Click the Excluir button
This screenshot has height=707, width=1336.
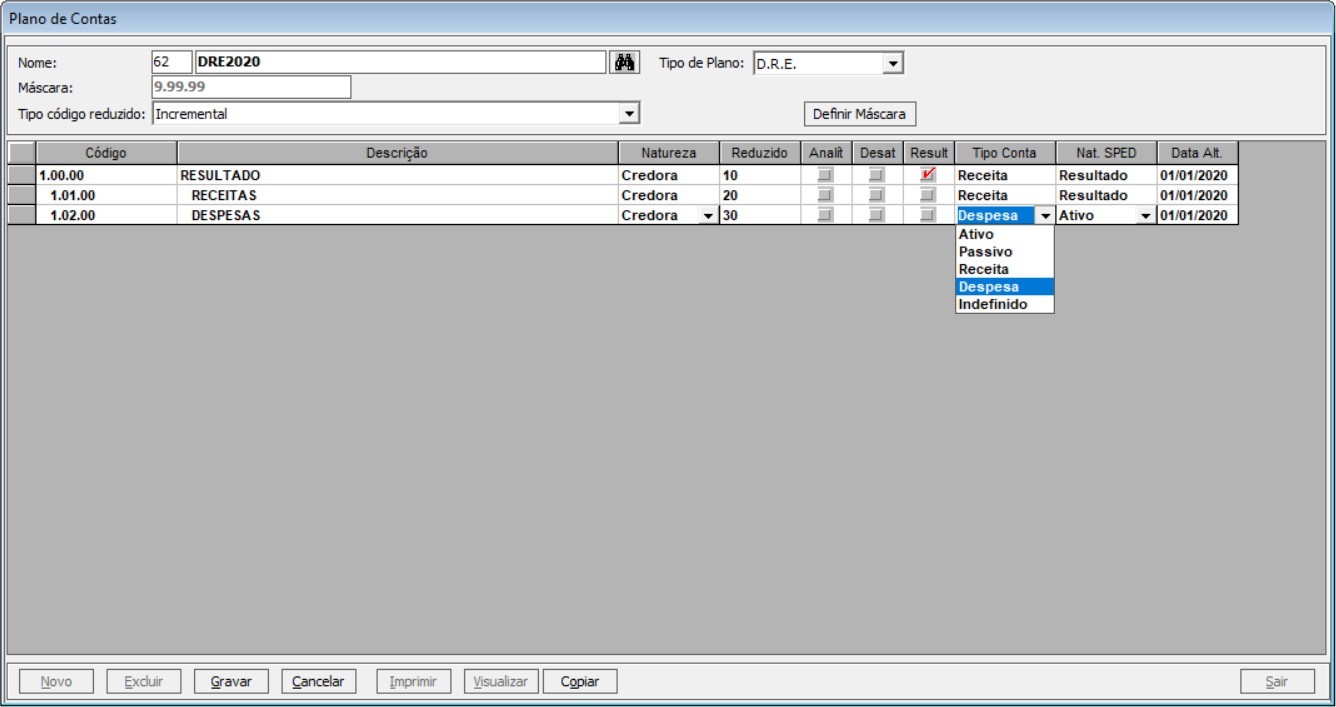(x=143, y=682)
